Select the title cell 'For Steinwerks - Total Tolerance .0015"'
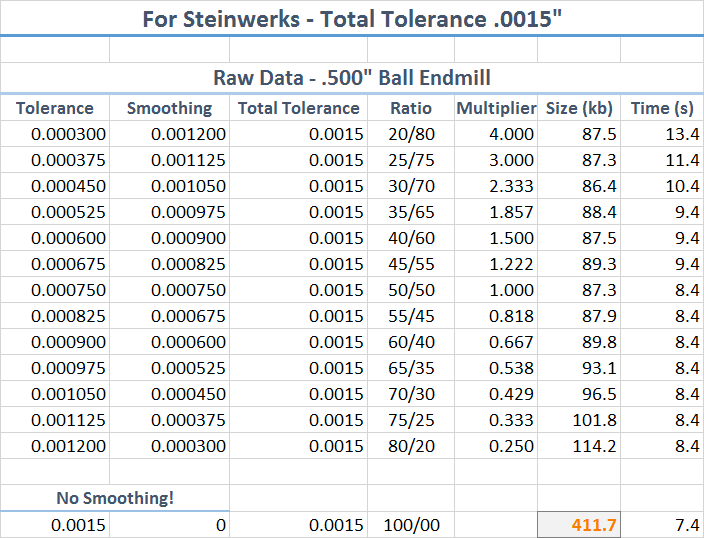 [352, 18]
